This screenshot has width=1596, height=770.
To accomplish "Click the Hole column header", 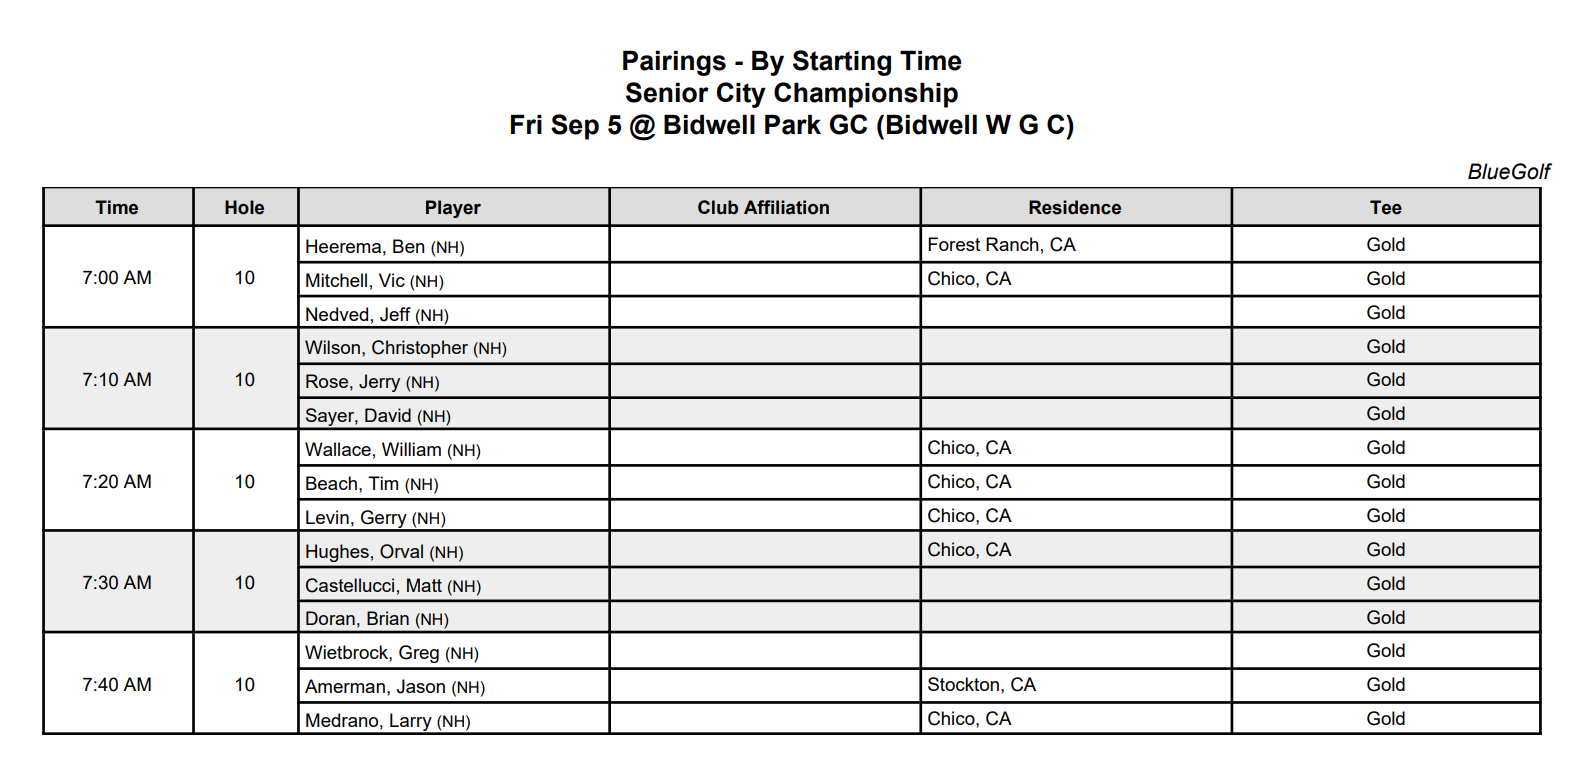I will (244, 208).
